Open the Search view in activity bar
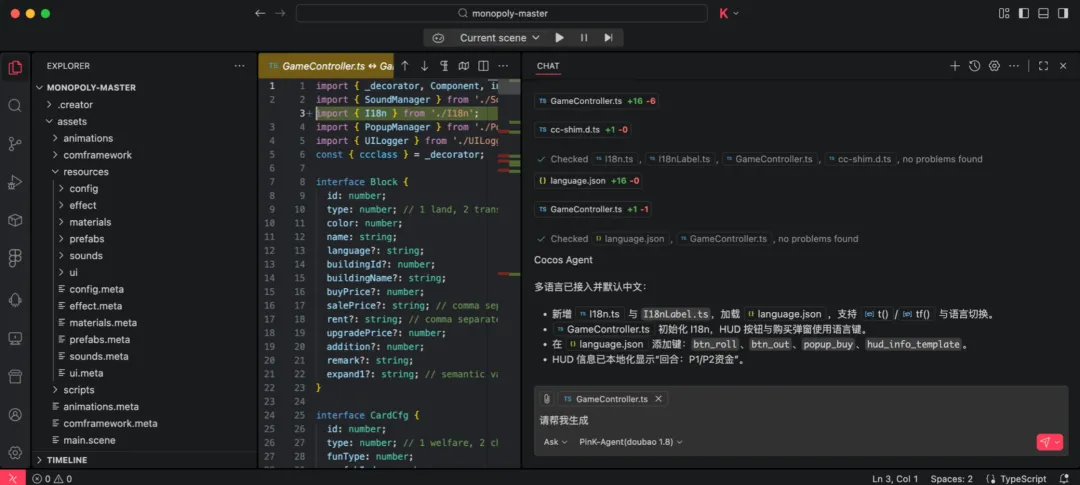Screen dimensions: 1080x485 click(x=15, y=105)
